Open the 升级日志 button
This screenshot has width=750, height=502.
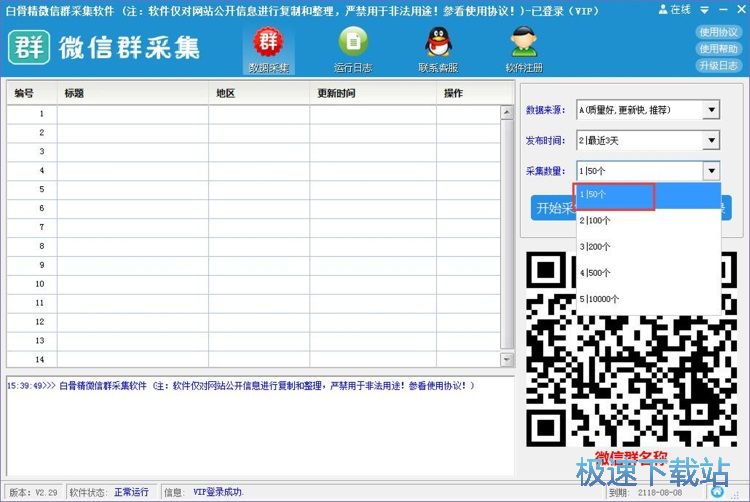[x=718, y=65]
